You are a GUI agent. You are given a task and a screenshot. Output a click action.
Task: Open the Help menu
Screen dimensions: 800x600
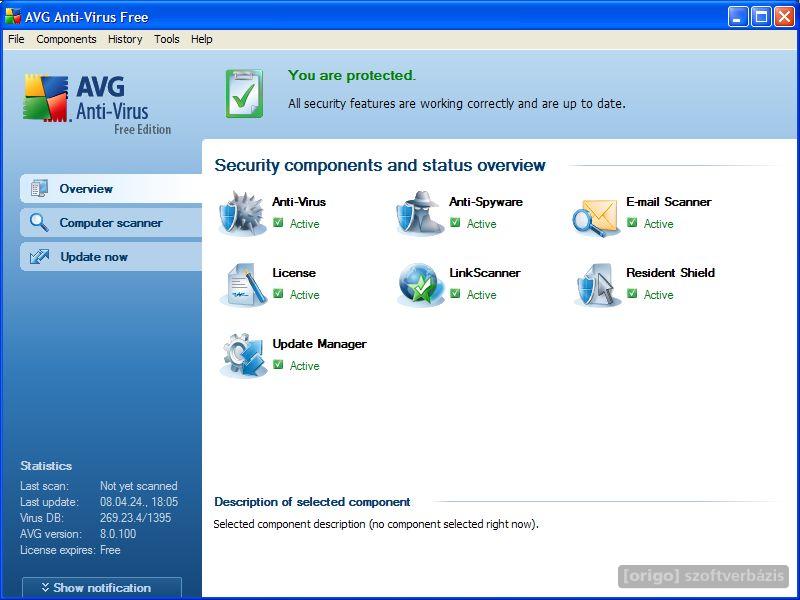[x=202, y=39]
